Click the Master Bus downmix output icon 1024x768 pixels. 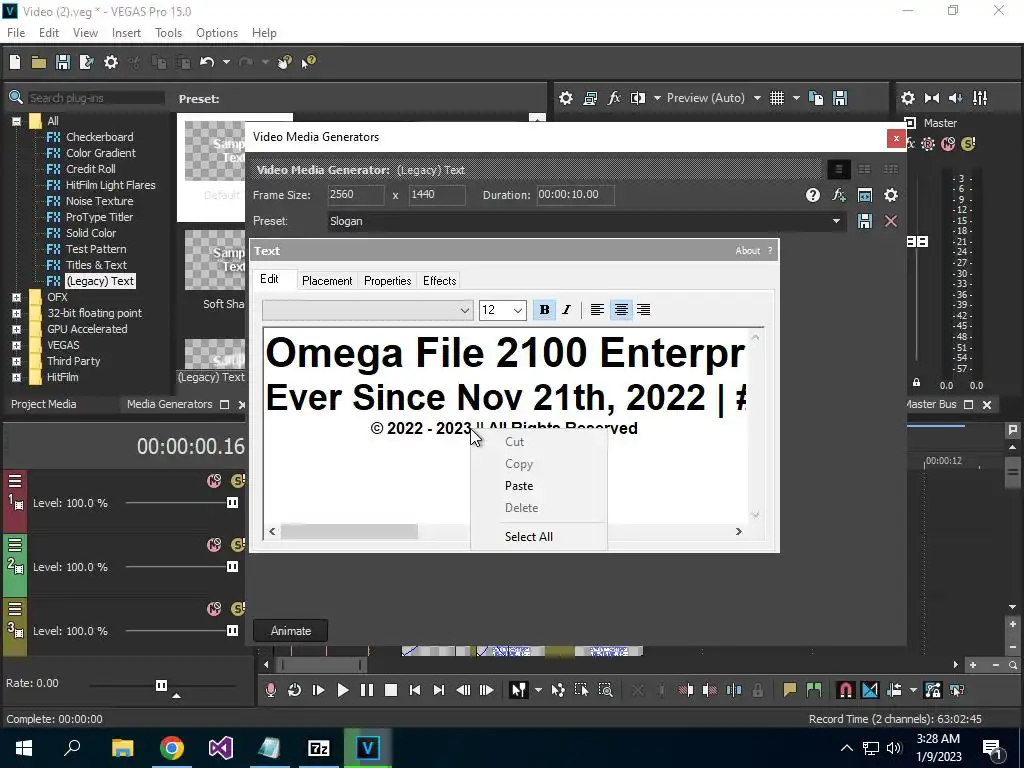coord(932,98)
